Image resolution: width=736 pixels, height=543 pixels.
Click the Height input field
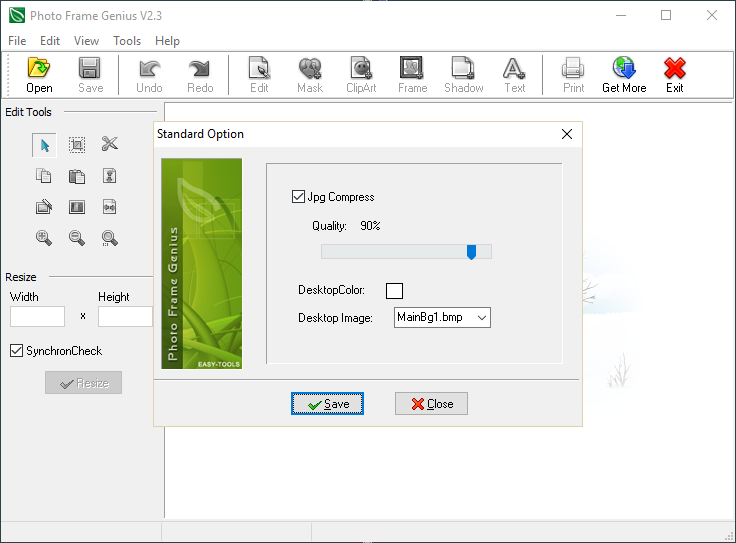[x=125, y=316]
